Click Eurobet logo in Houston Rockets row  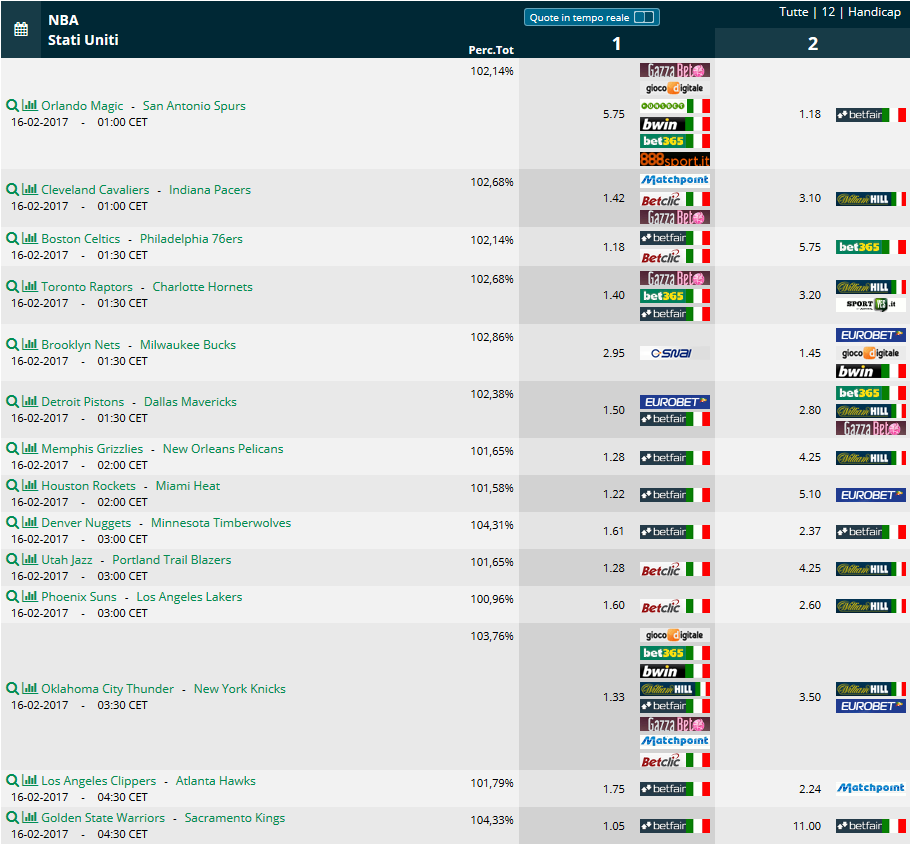coord(871,495)
